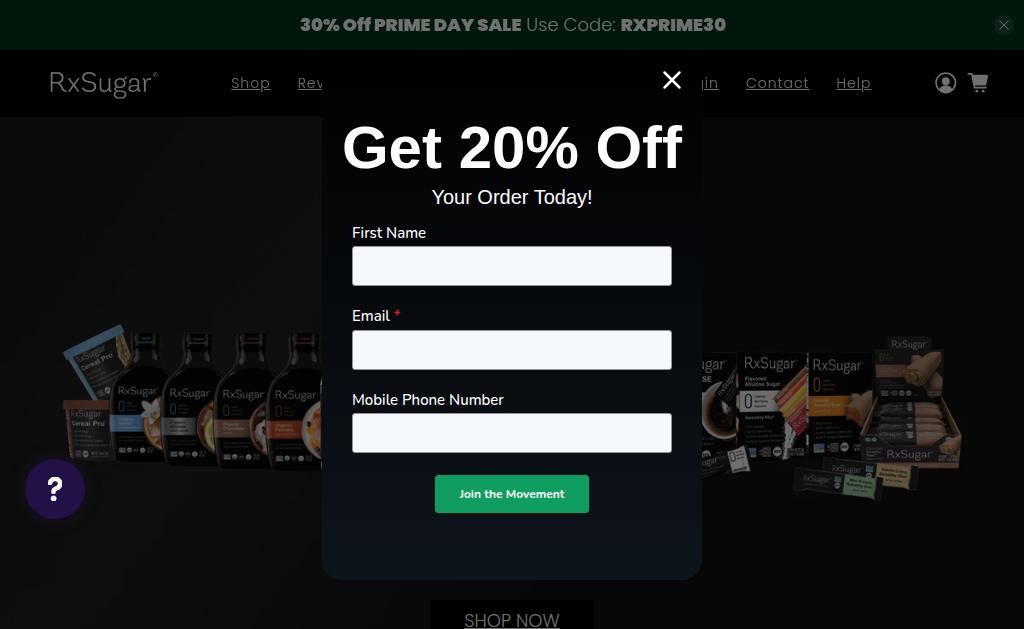Click the partially hidden Login link
Image resolution: width=1024 pixels, height=629 pixels.
tap(711, 83)
